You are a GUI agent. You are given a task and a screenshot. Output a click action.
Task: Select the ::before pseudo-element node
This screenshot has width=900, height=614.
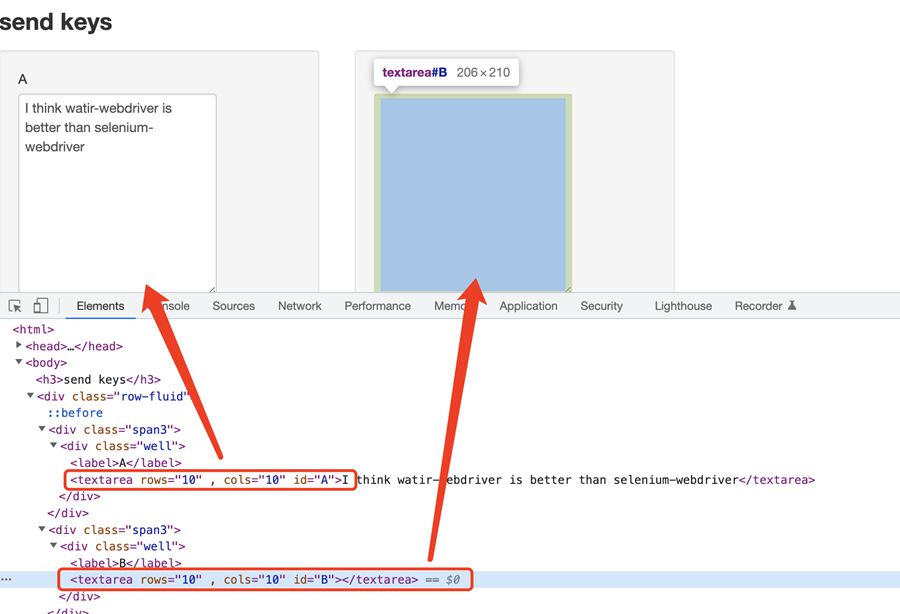(x=75, y=413)
